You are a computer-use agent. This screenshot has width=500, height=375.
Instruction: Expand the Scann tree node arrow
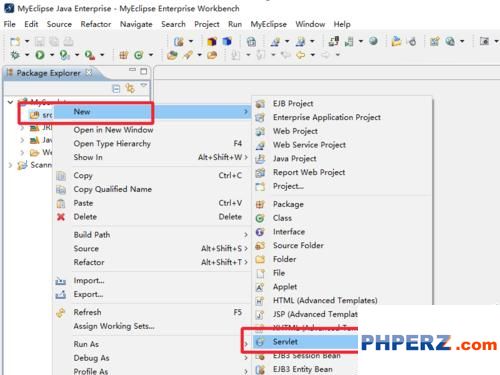tap(10, 165)
